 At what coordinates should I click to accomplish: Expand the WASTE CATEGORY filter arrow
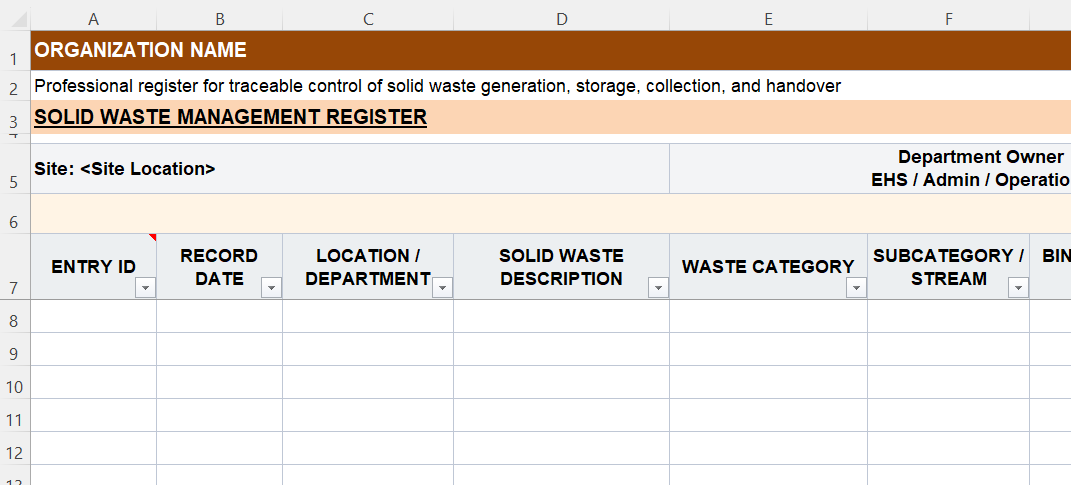(856, 288)
